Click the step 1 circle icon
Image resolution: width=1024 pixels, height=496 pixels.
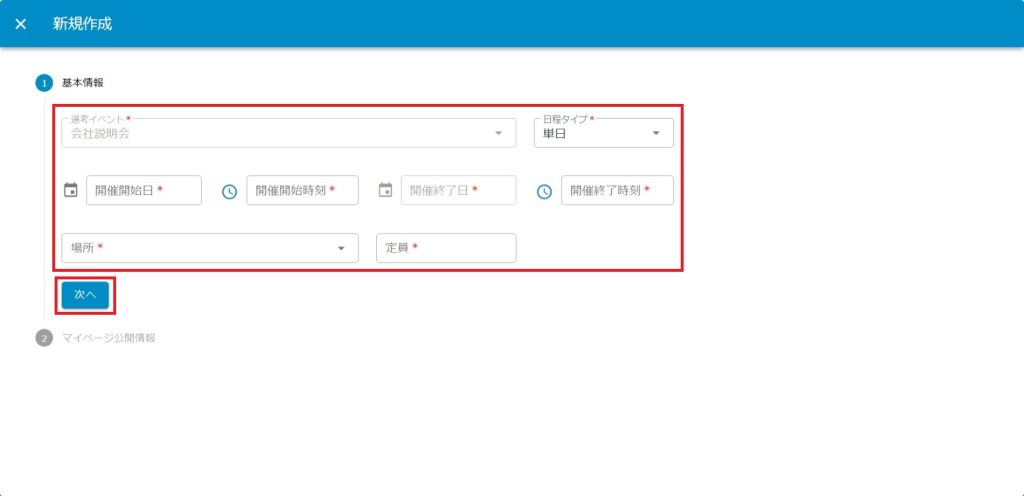[44, 82]
